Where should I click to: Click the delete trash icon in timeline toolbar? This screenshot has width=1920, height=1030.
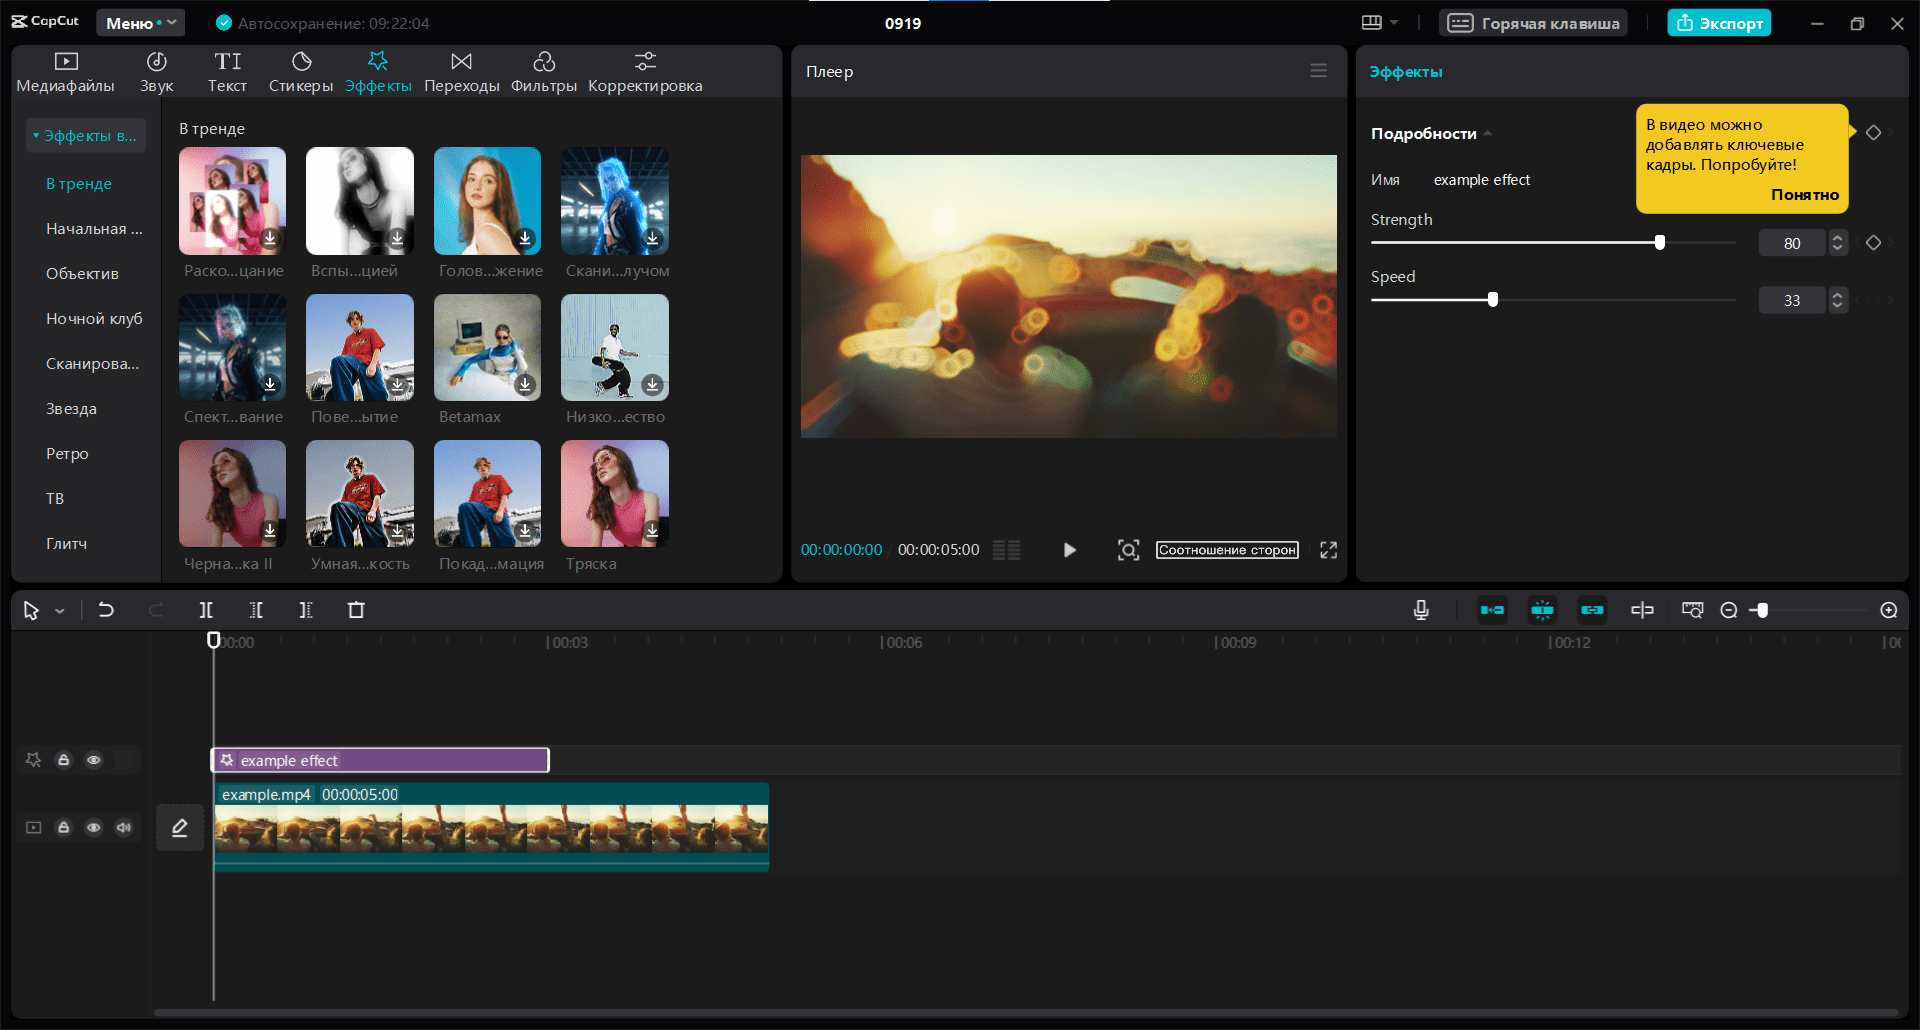click(x=356, y=610)
